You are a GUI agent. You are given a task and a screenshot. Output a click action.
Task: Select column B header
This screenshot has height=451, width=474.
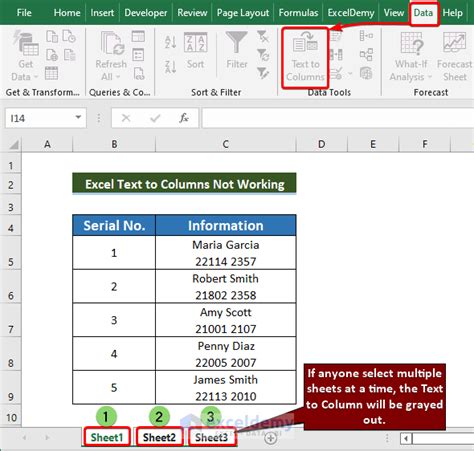coord(114,144)
